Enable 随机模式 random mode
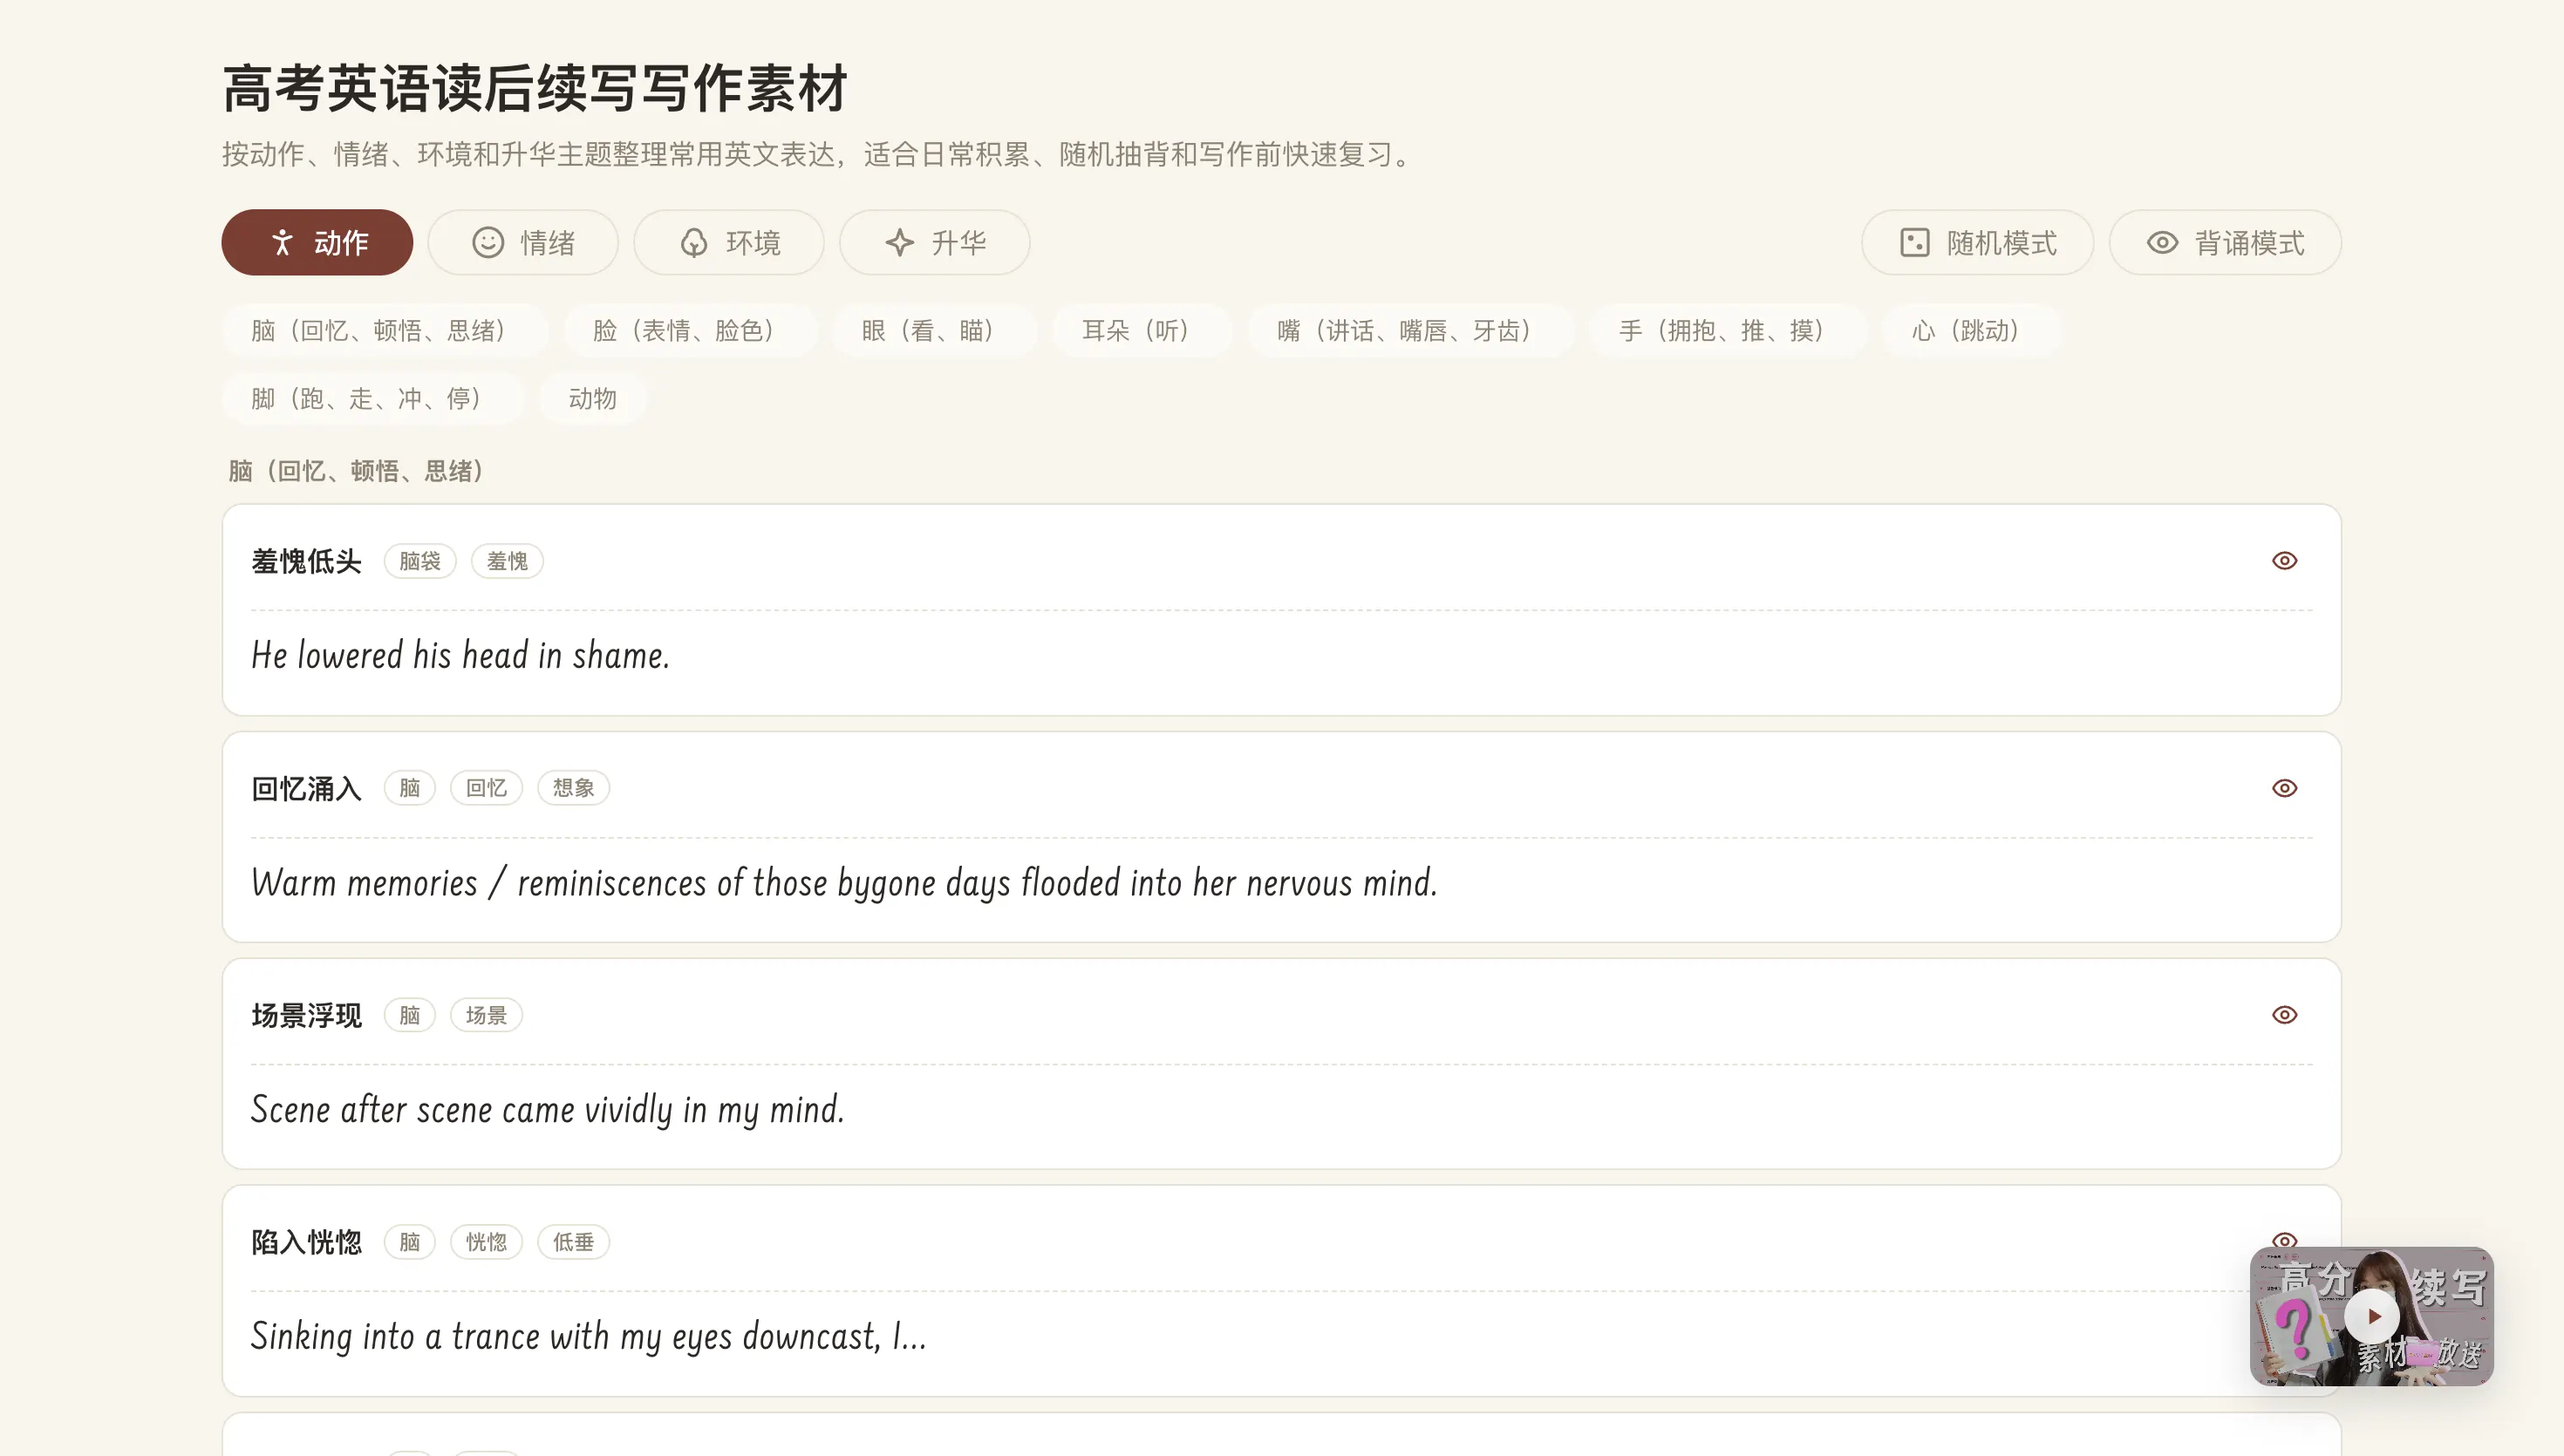This screenshot has width=2564, height=1456. (1977, 242)
